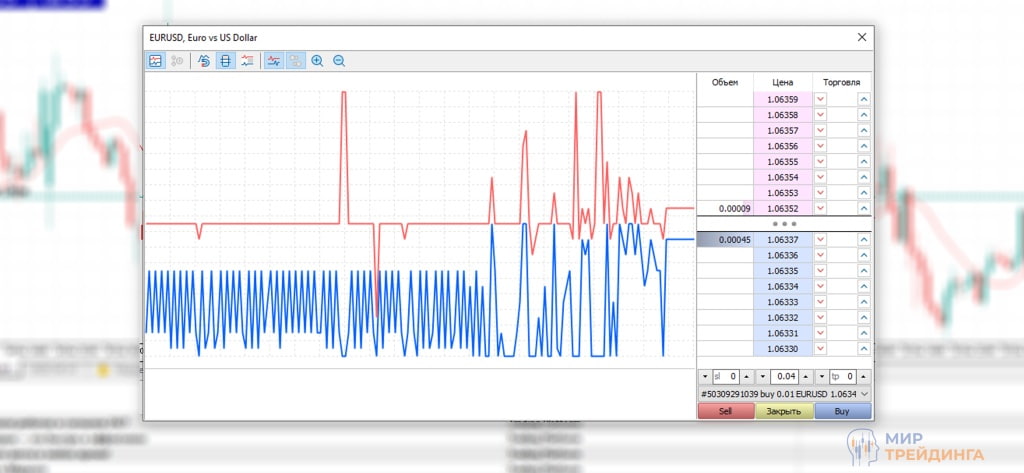Viewport: 1024px width, 473px height.
Task: Click the time and sales list icon
Action: coord(247,61)
